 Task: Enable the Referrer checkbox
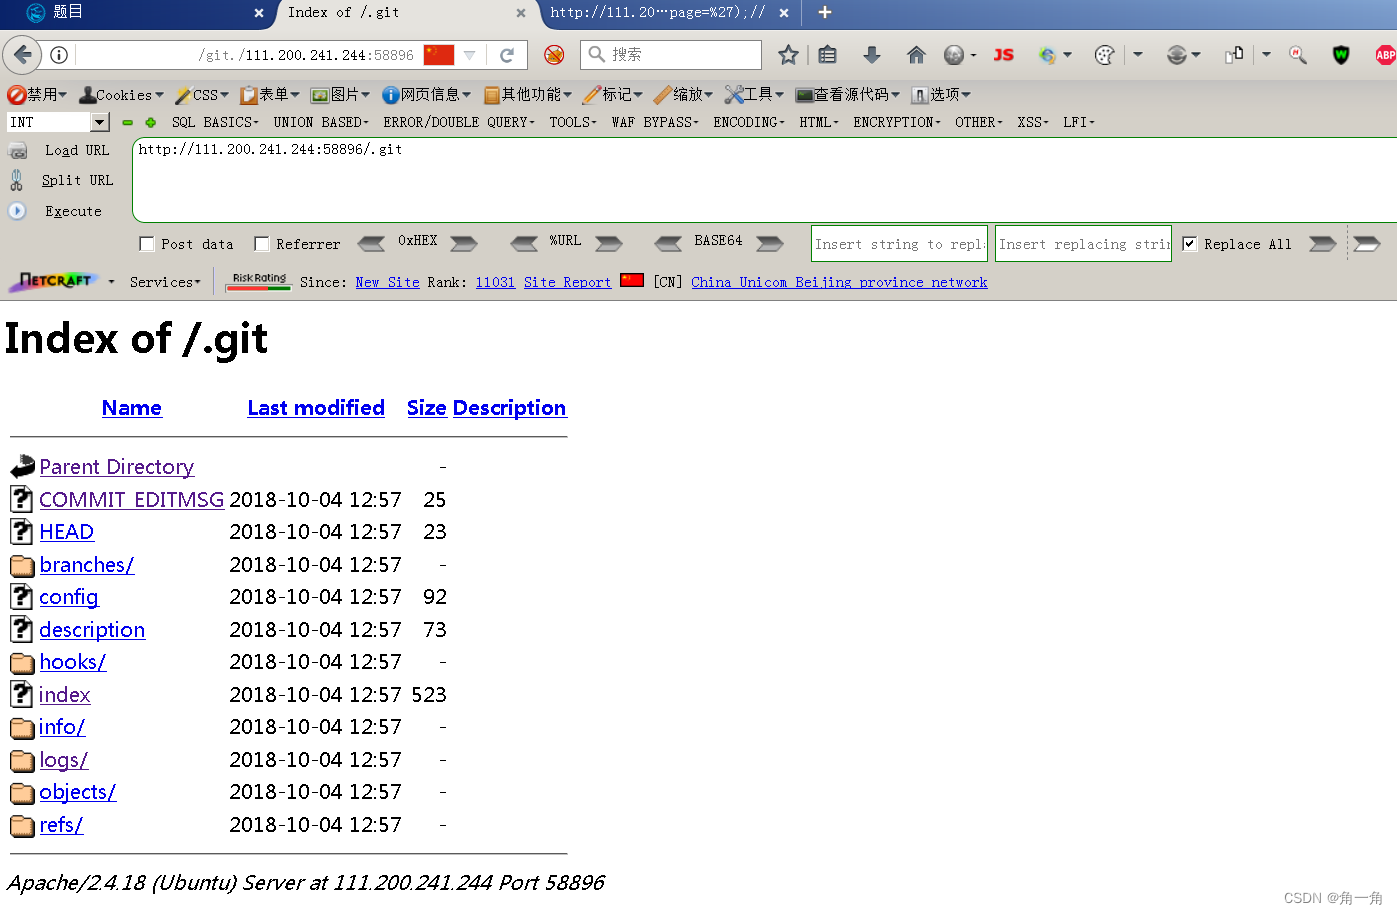[262, 244]
